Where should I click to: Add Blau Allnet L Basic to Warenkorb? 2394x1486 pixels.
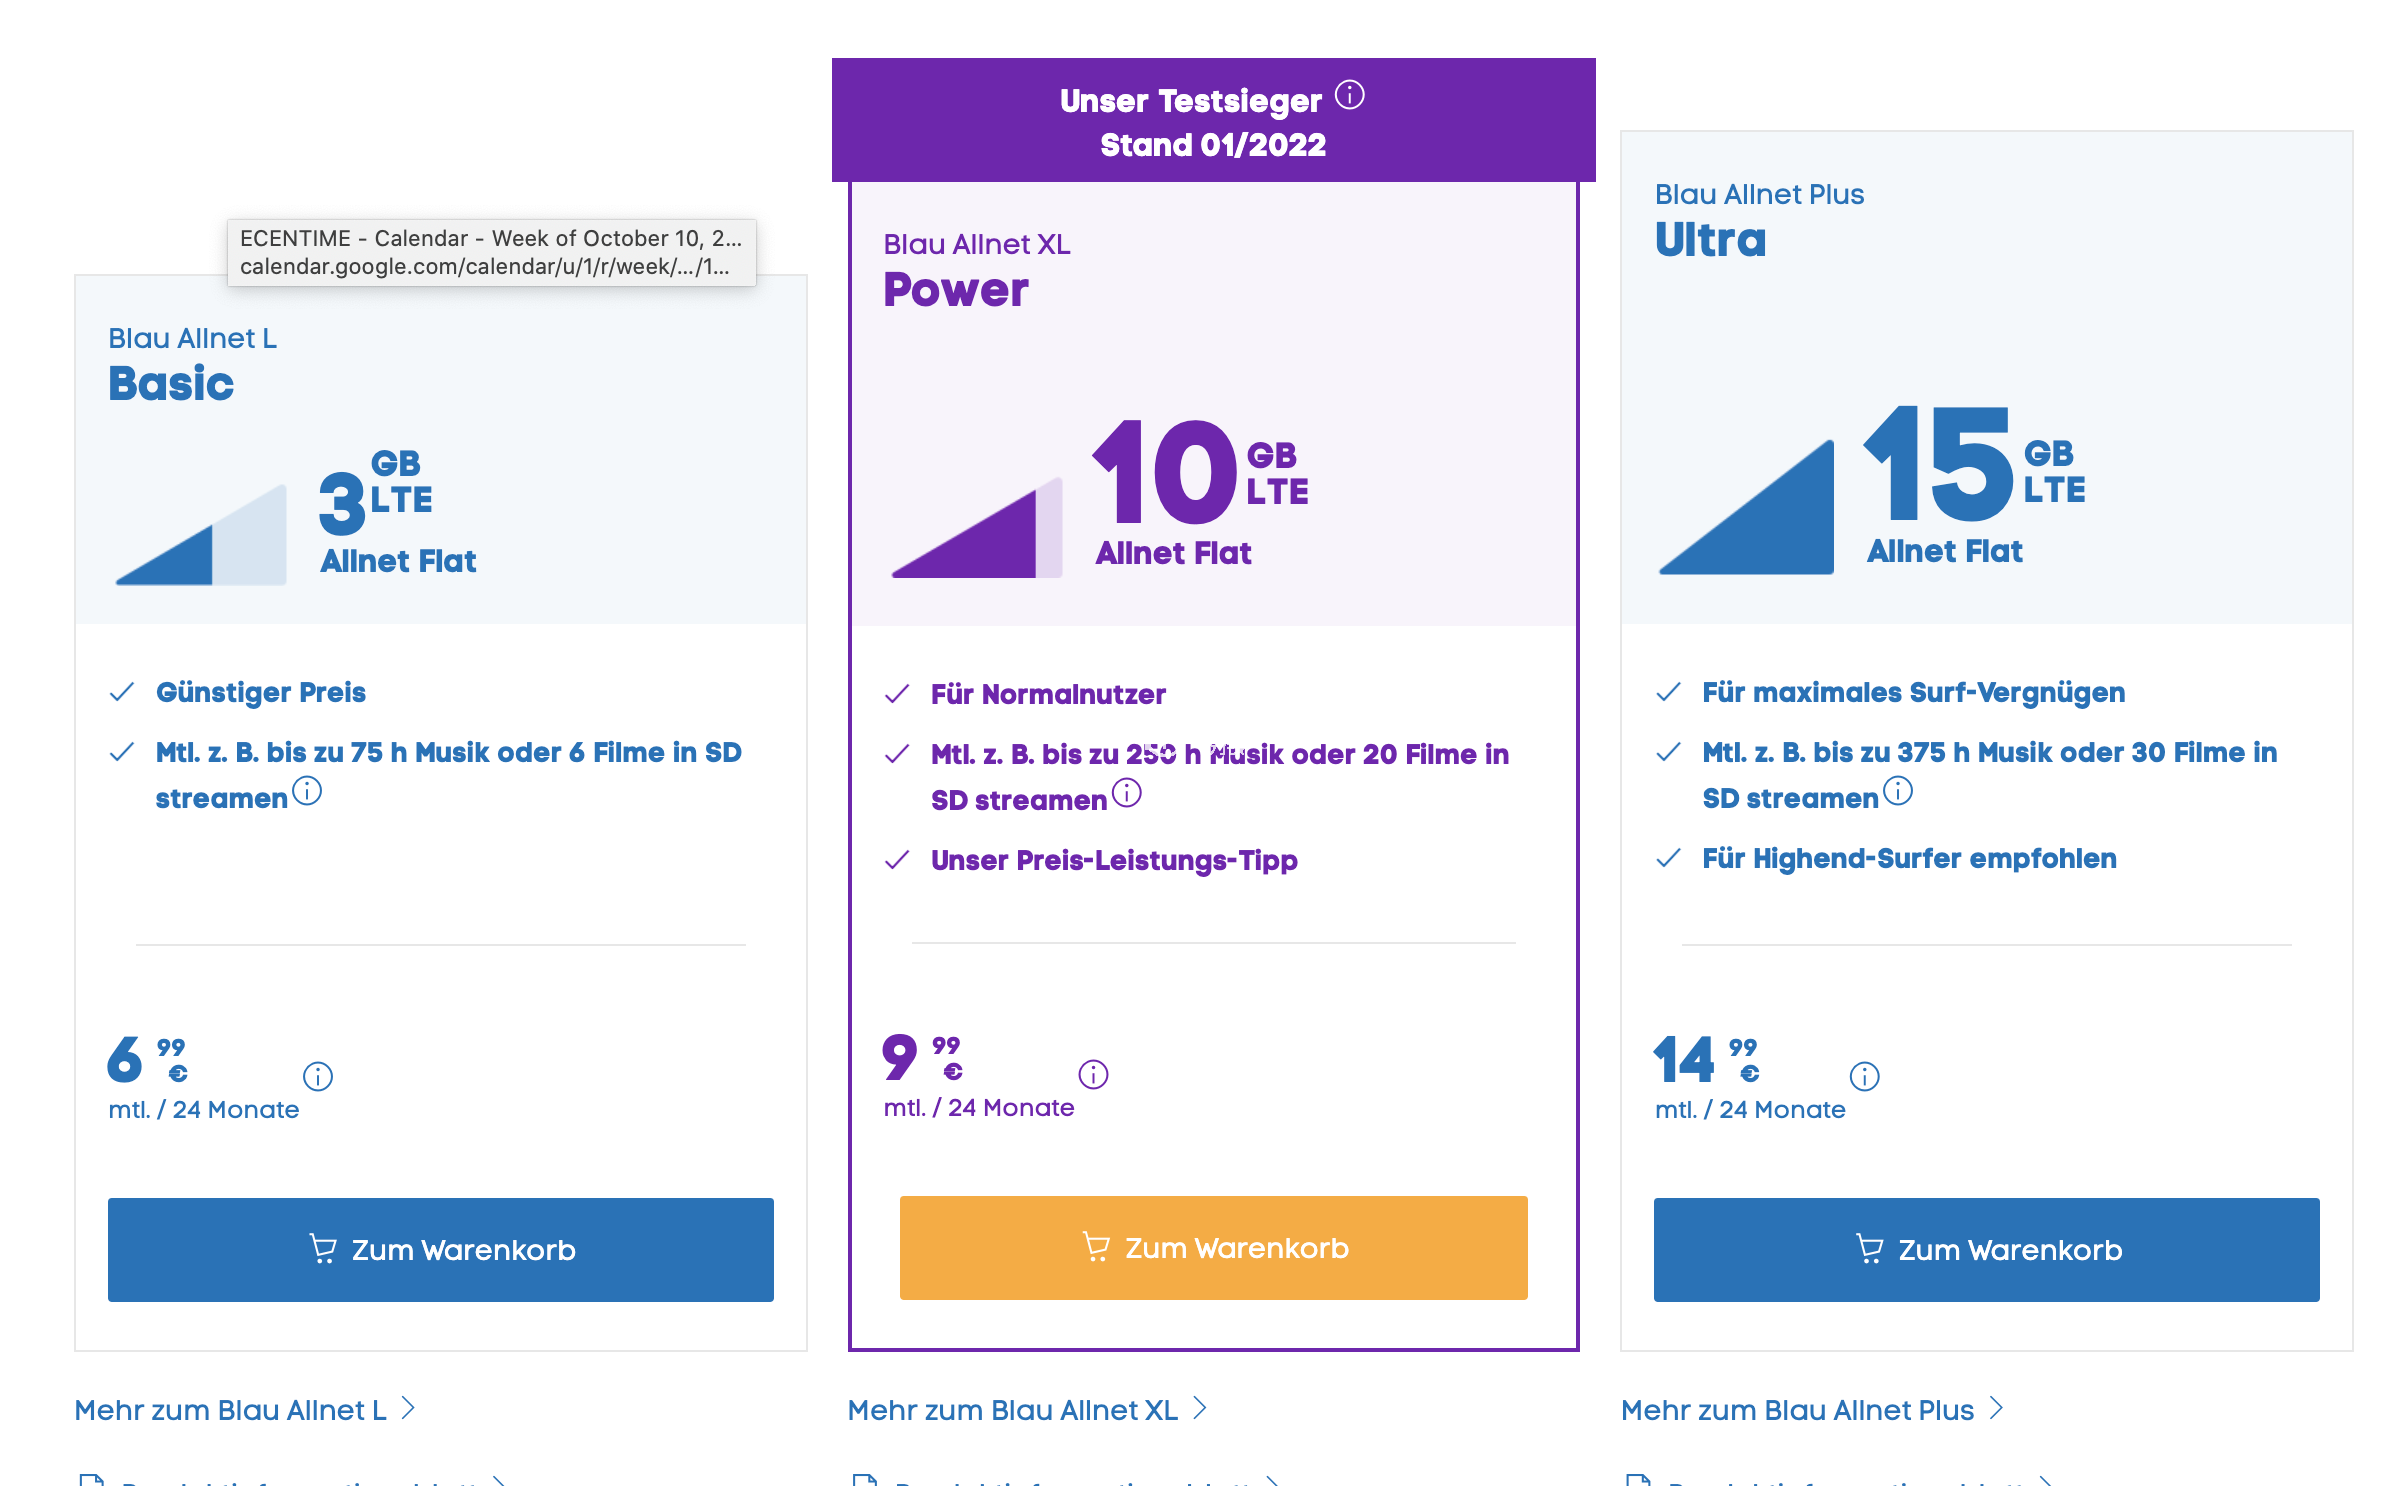[441, 1249]
